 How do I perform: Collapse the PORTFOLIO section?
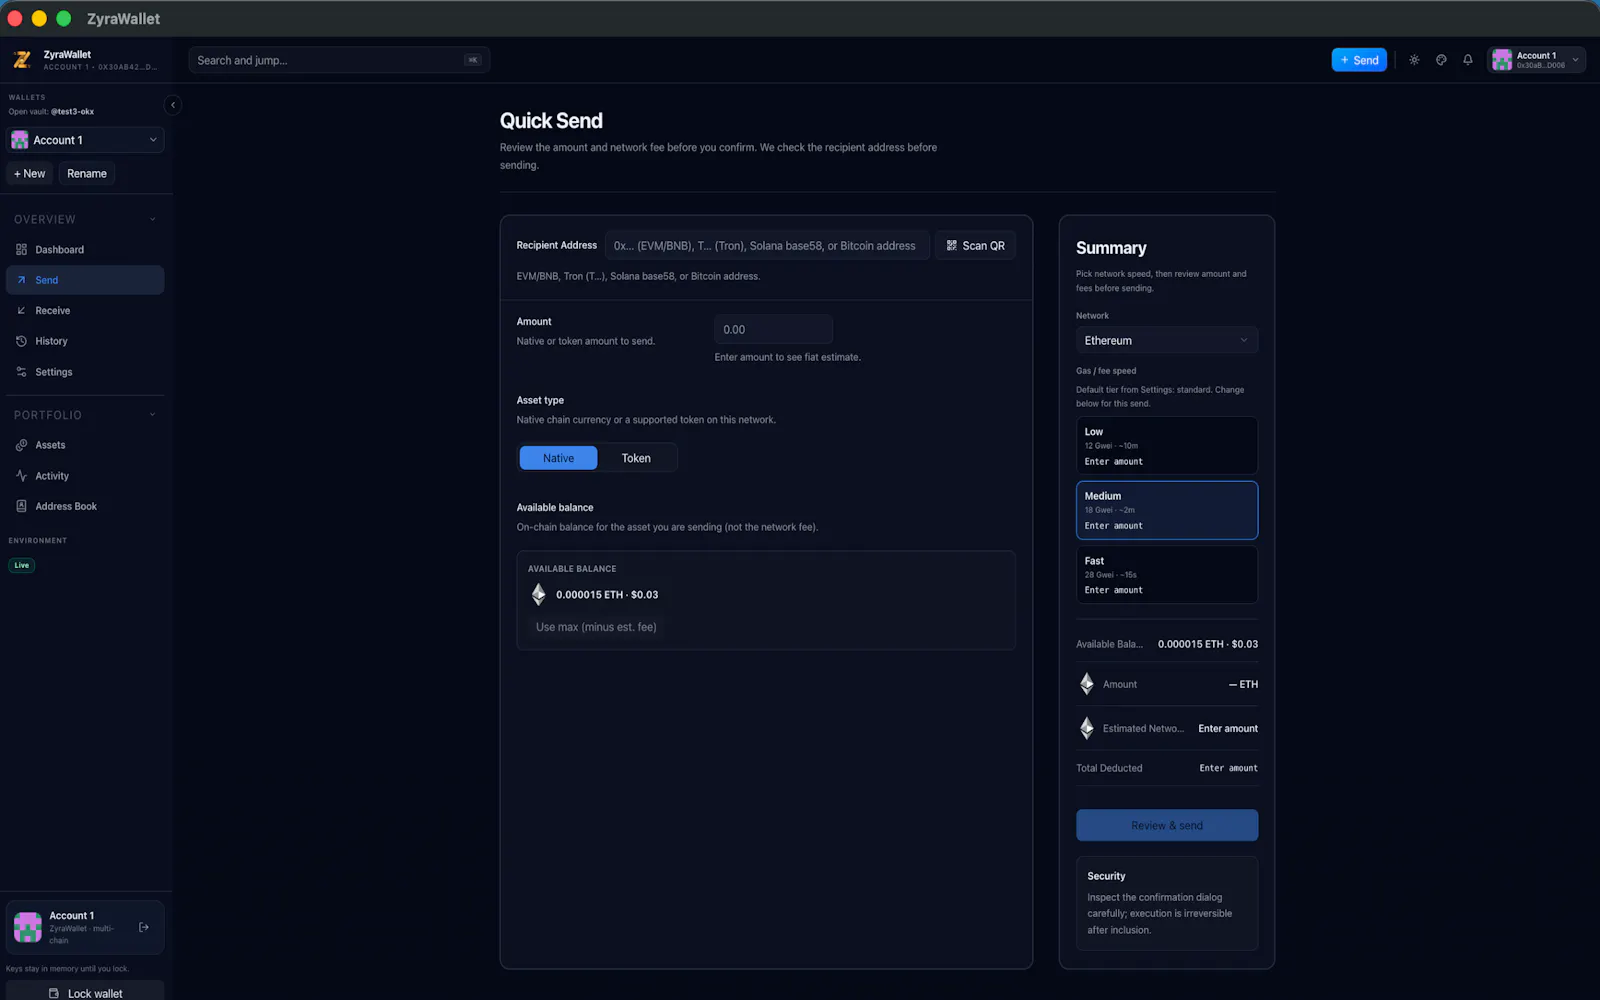(153, 415)
